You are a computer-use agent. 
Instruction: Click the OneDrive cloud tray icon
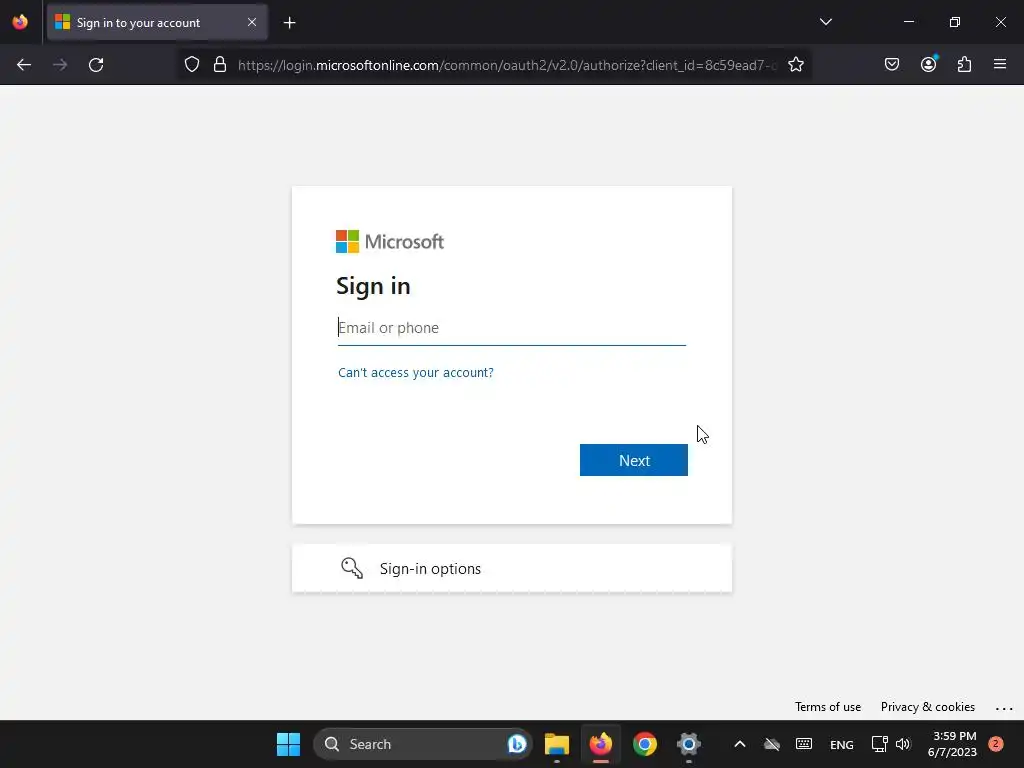[772, 744]
